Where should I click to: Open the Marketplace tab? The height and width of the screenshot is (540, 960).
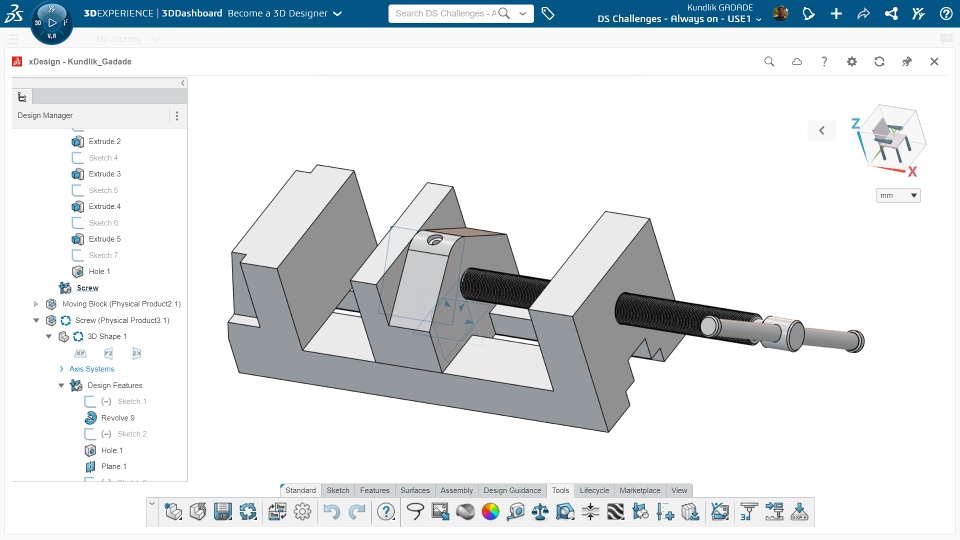click(640, 490)
